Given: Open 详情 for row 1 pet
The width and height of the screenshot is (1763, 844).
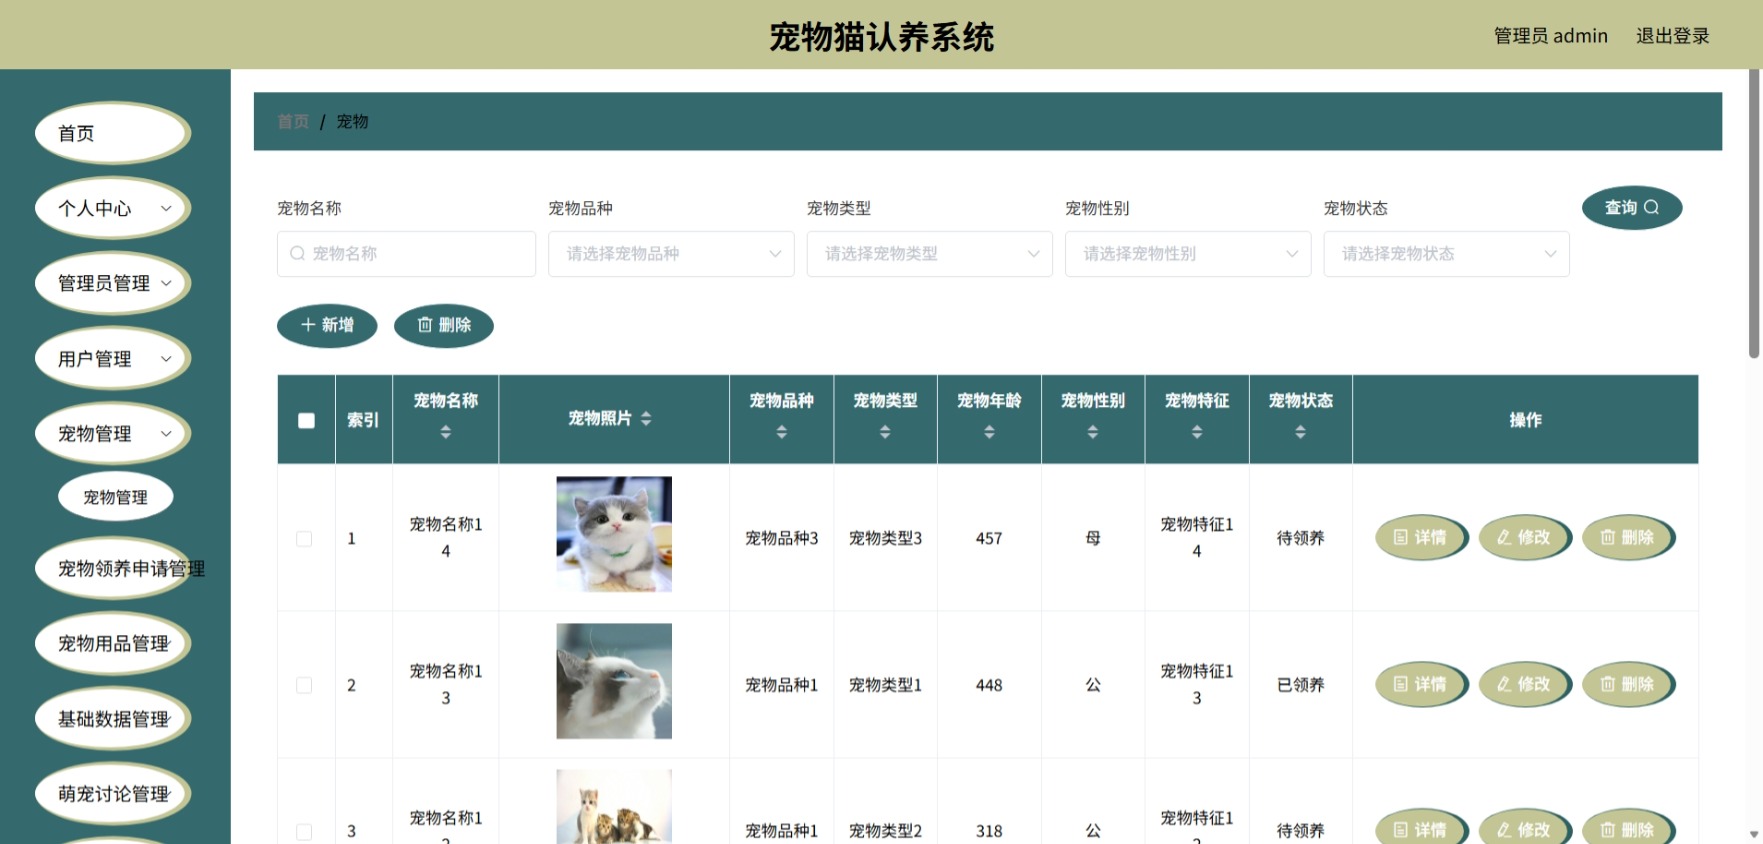Looking at the screenshot, I should point(1421,538).
